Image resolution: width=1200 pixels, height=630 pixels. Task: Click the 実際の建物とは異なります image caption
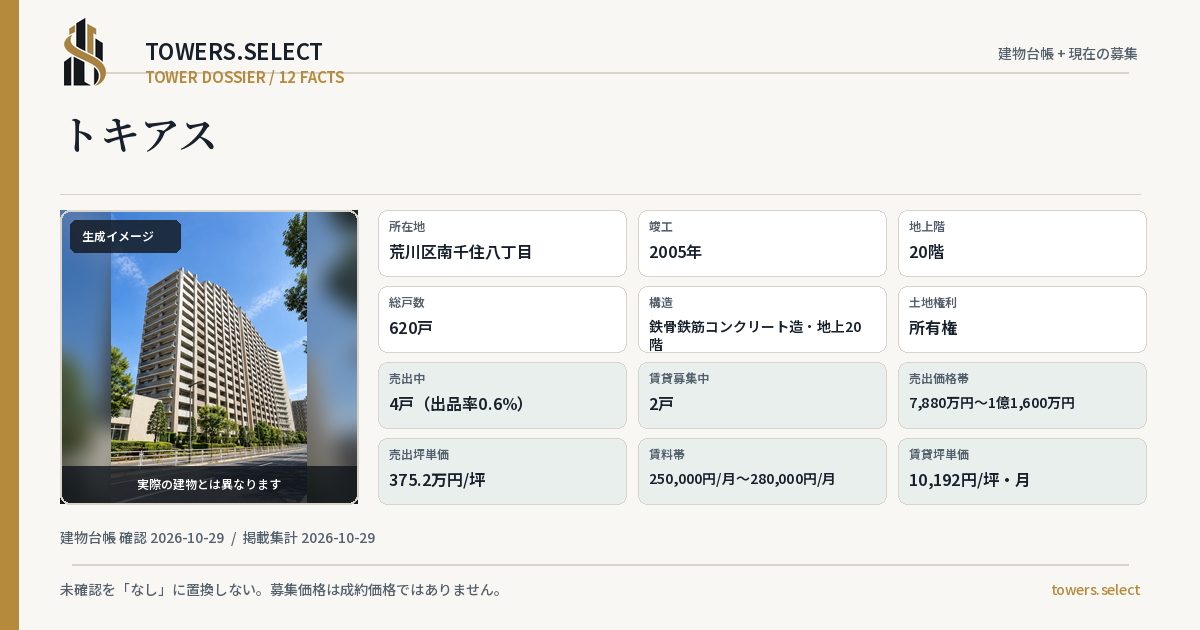[209, 484]
